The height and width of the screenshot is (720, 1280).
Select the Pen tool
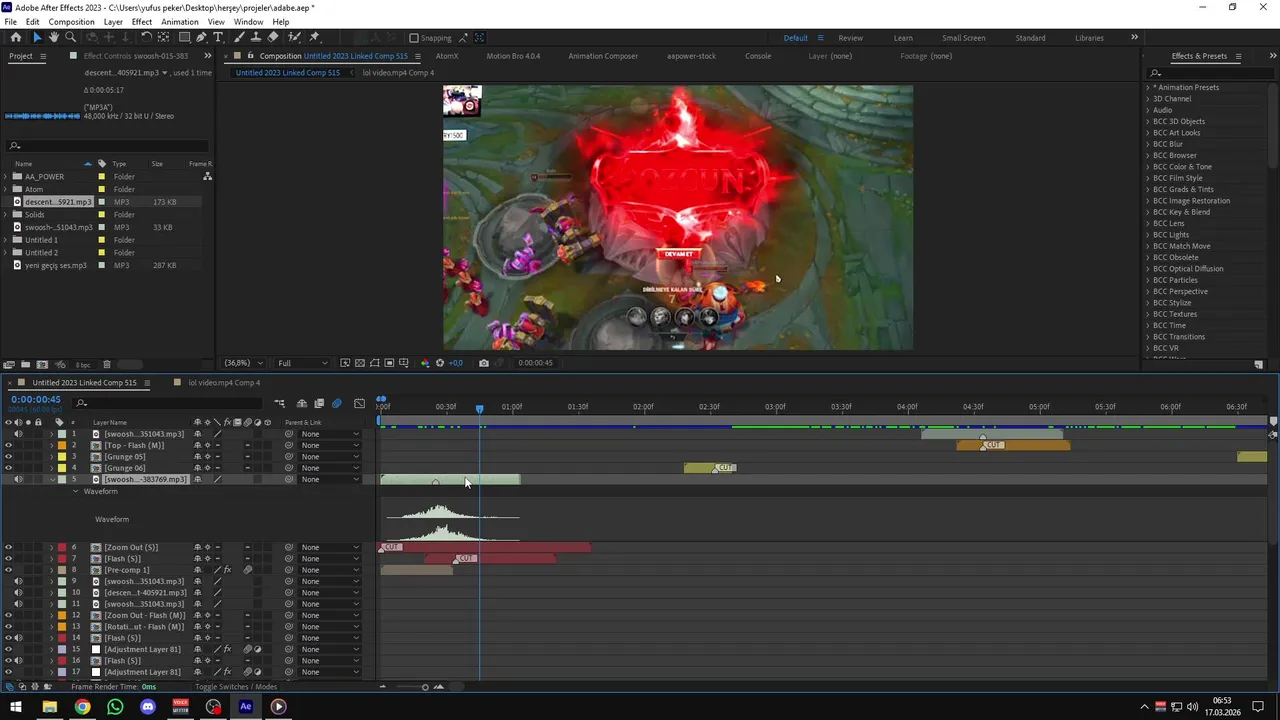click(201, 37)
